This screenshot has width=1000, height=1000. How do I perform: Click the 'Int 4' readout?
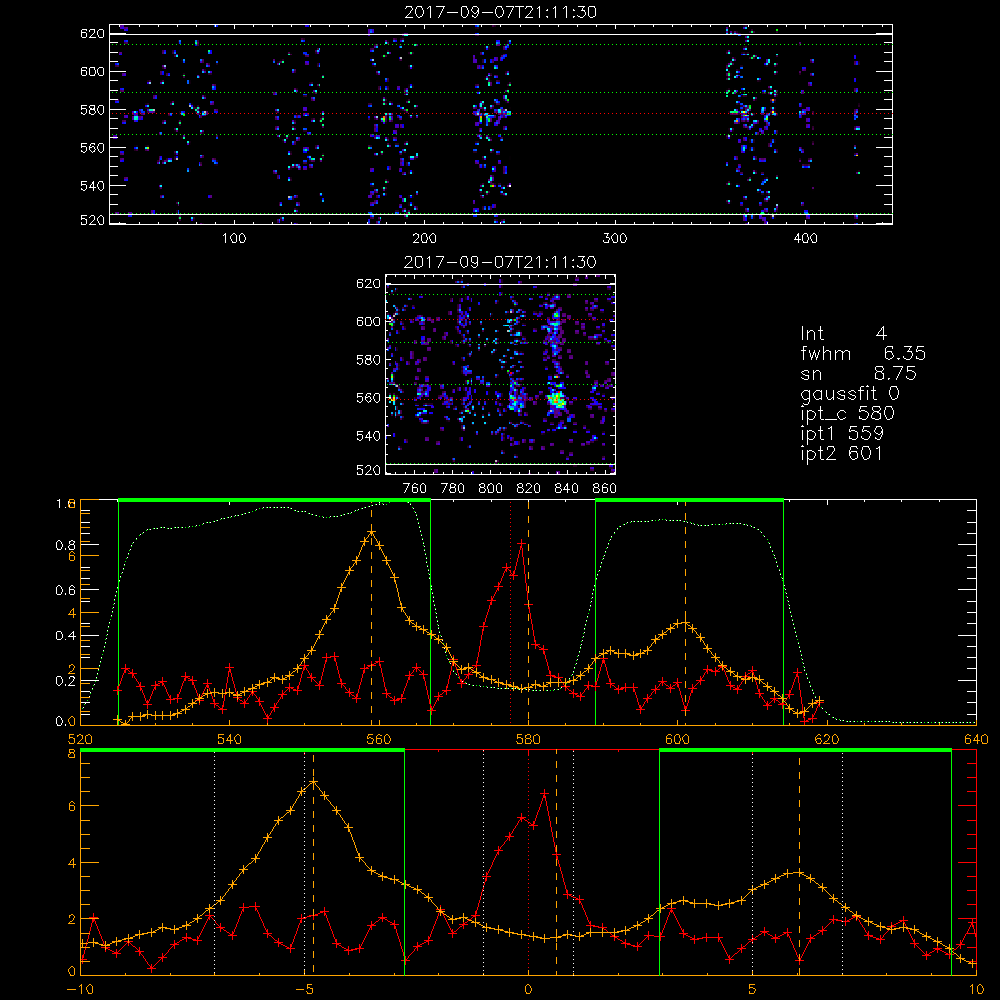coord(843,334)
